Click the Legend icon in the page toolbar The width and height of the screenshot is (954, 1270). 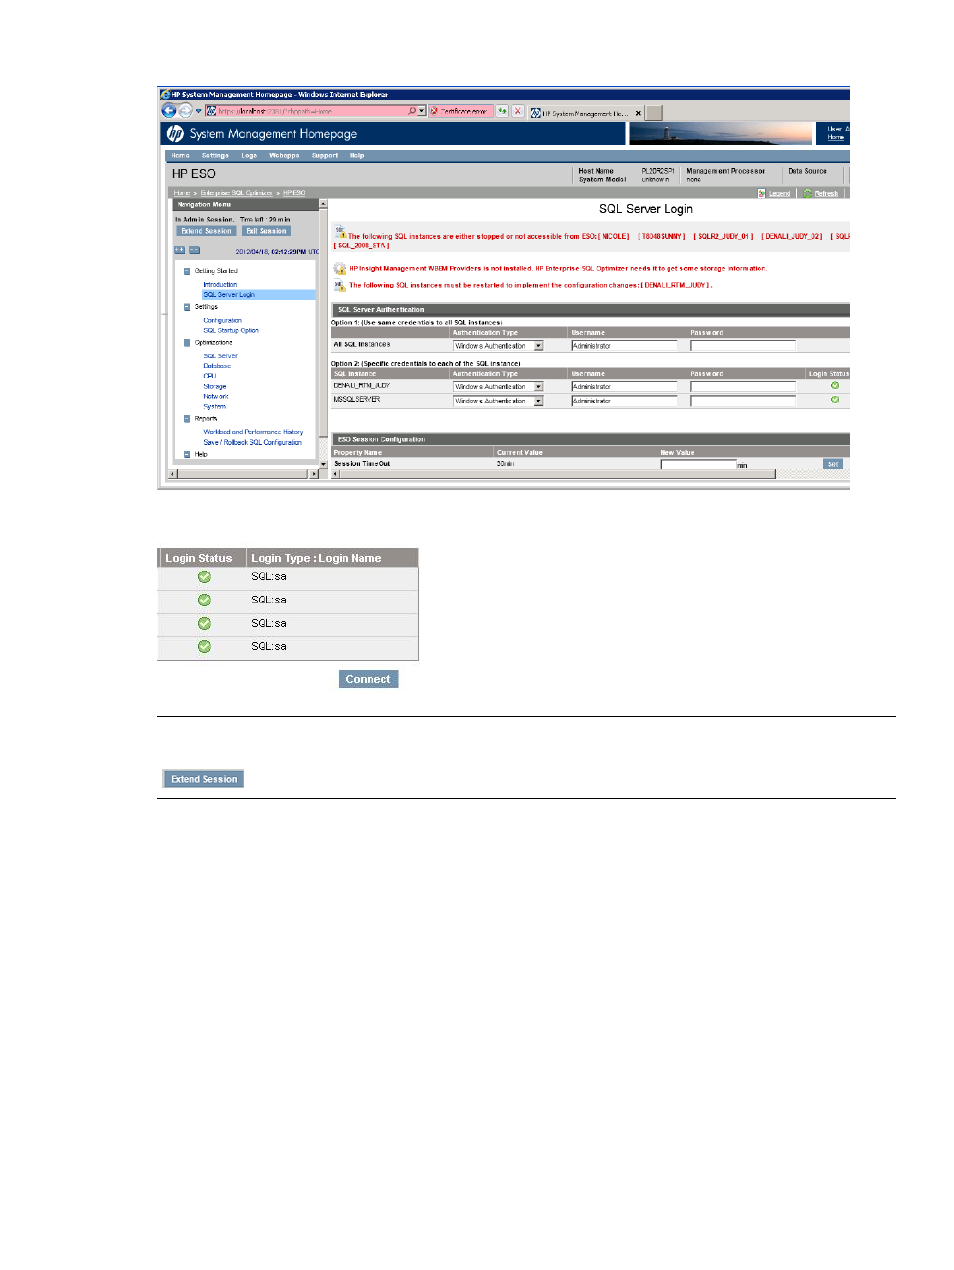click(x=762, y=193)
